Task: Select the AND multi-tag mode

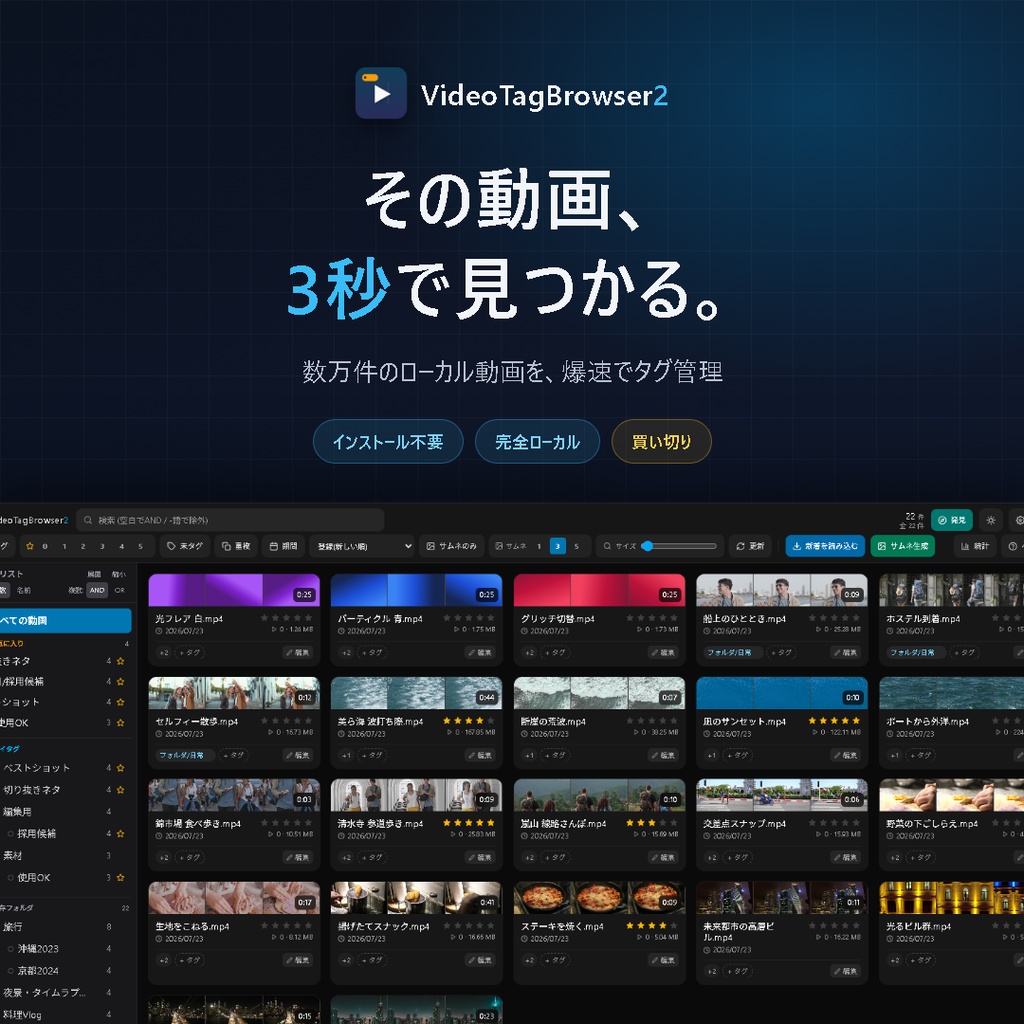Action: click(x=97, y=590)
